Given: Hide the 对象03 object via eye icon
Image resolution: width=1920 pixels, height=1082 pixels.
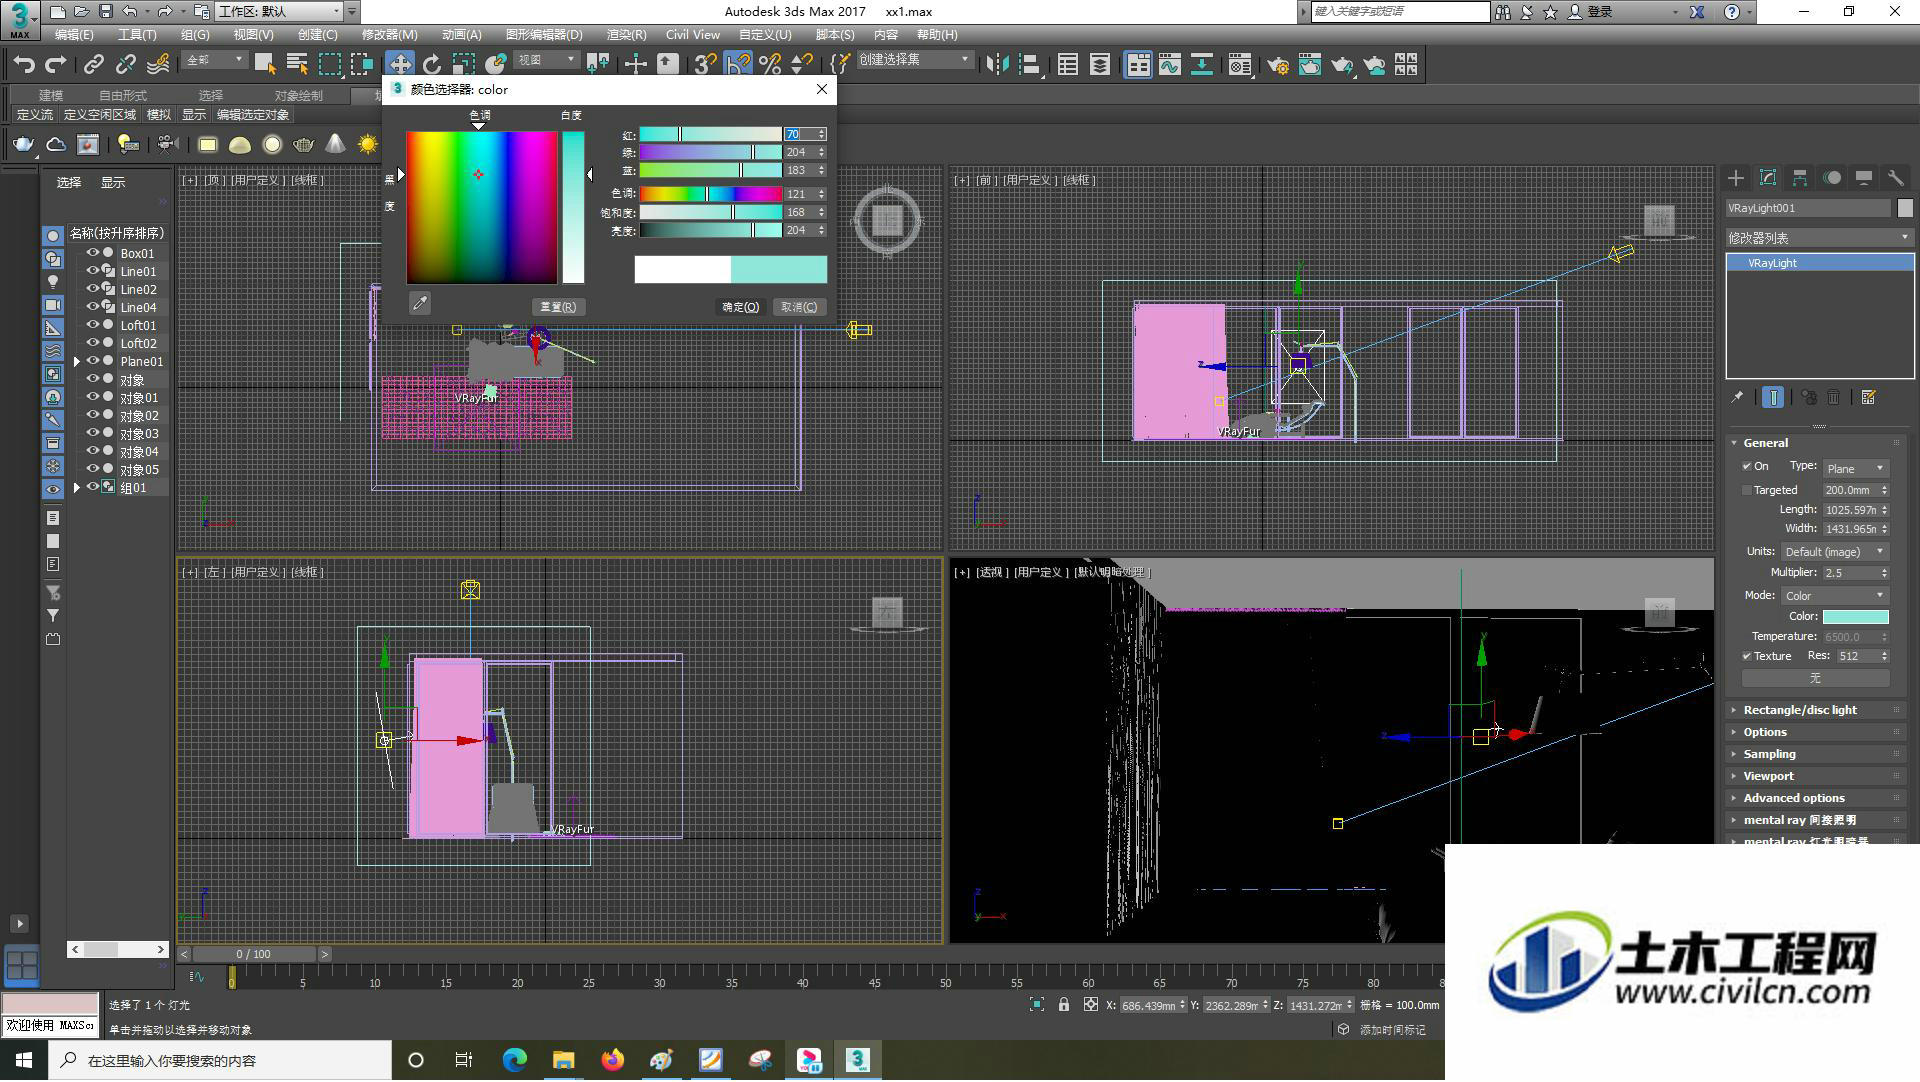Looking at the screenshot, I should 92,433.
